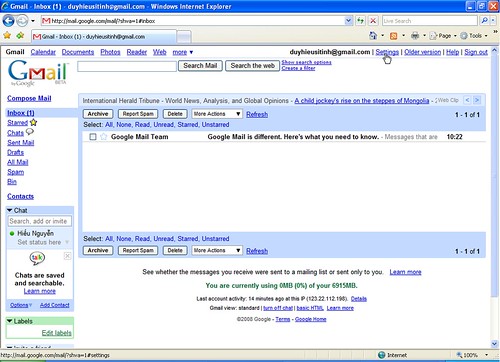Open the top More Actions dropdown
Viewport: 500px width, 362px height.
pyautogui.click(x=217, y=114)
